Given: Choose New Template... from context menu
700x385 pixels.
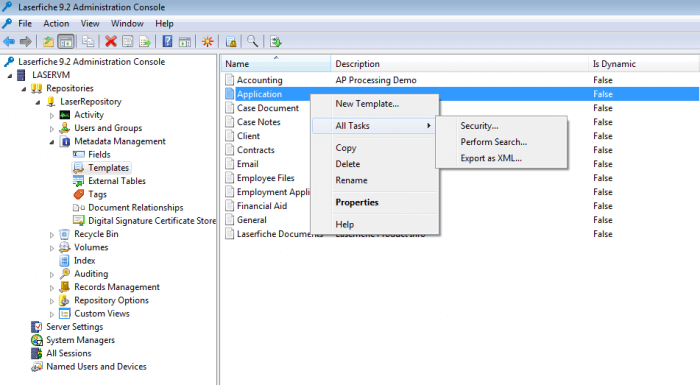Looking at the screenshot, I should 375,104.
